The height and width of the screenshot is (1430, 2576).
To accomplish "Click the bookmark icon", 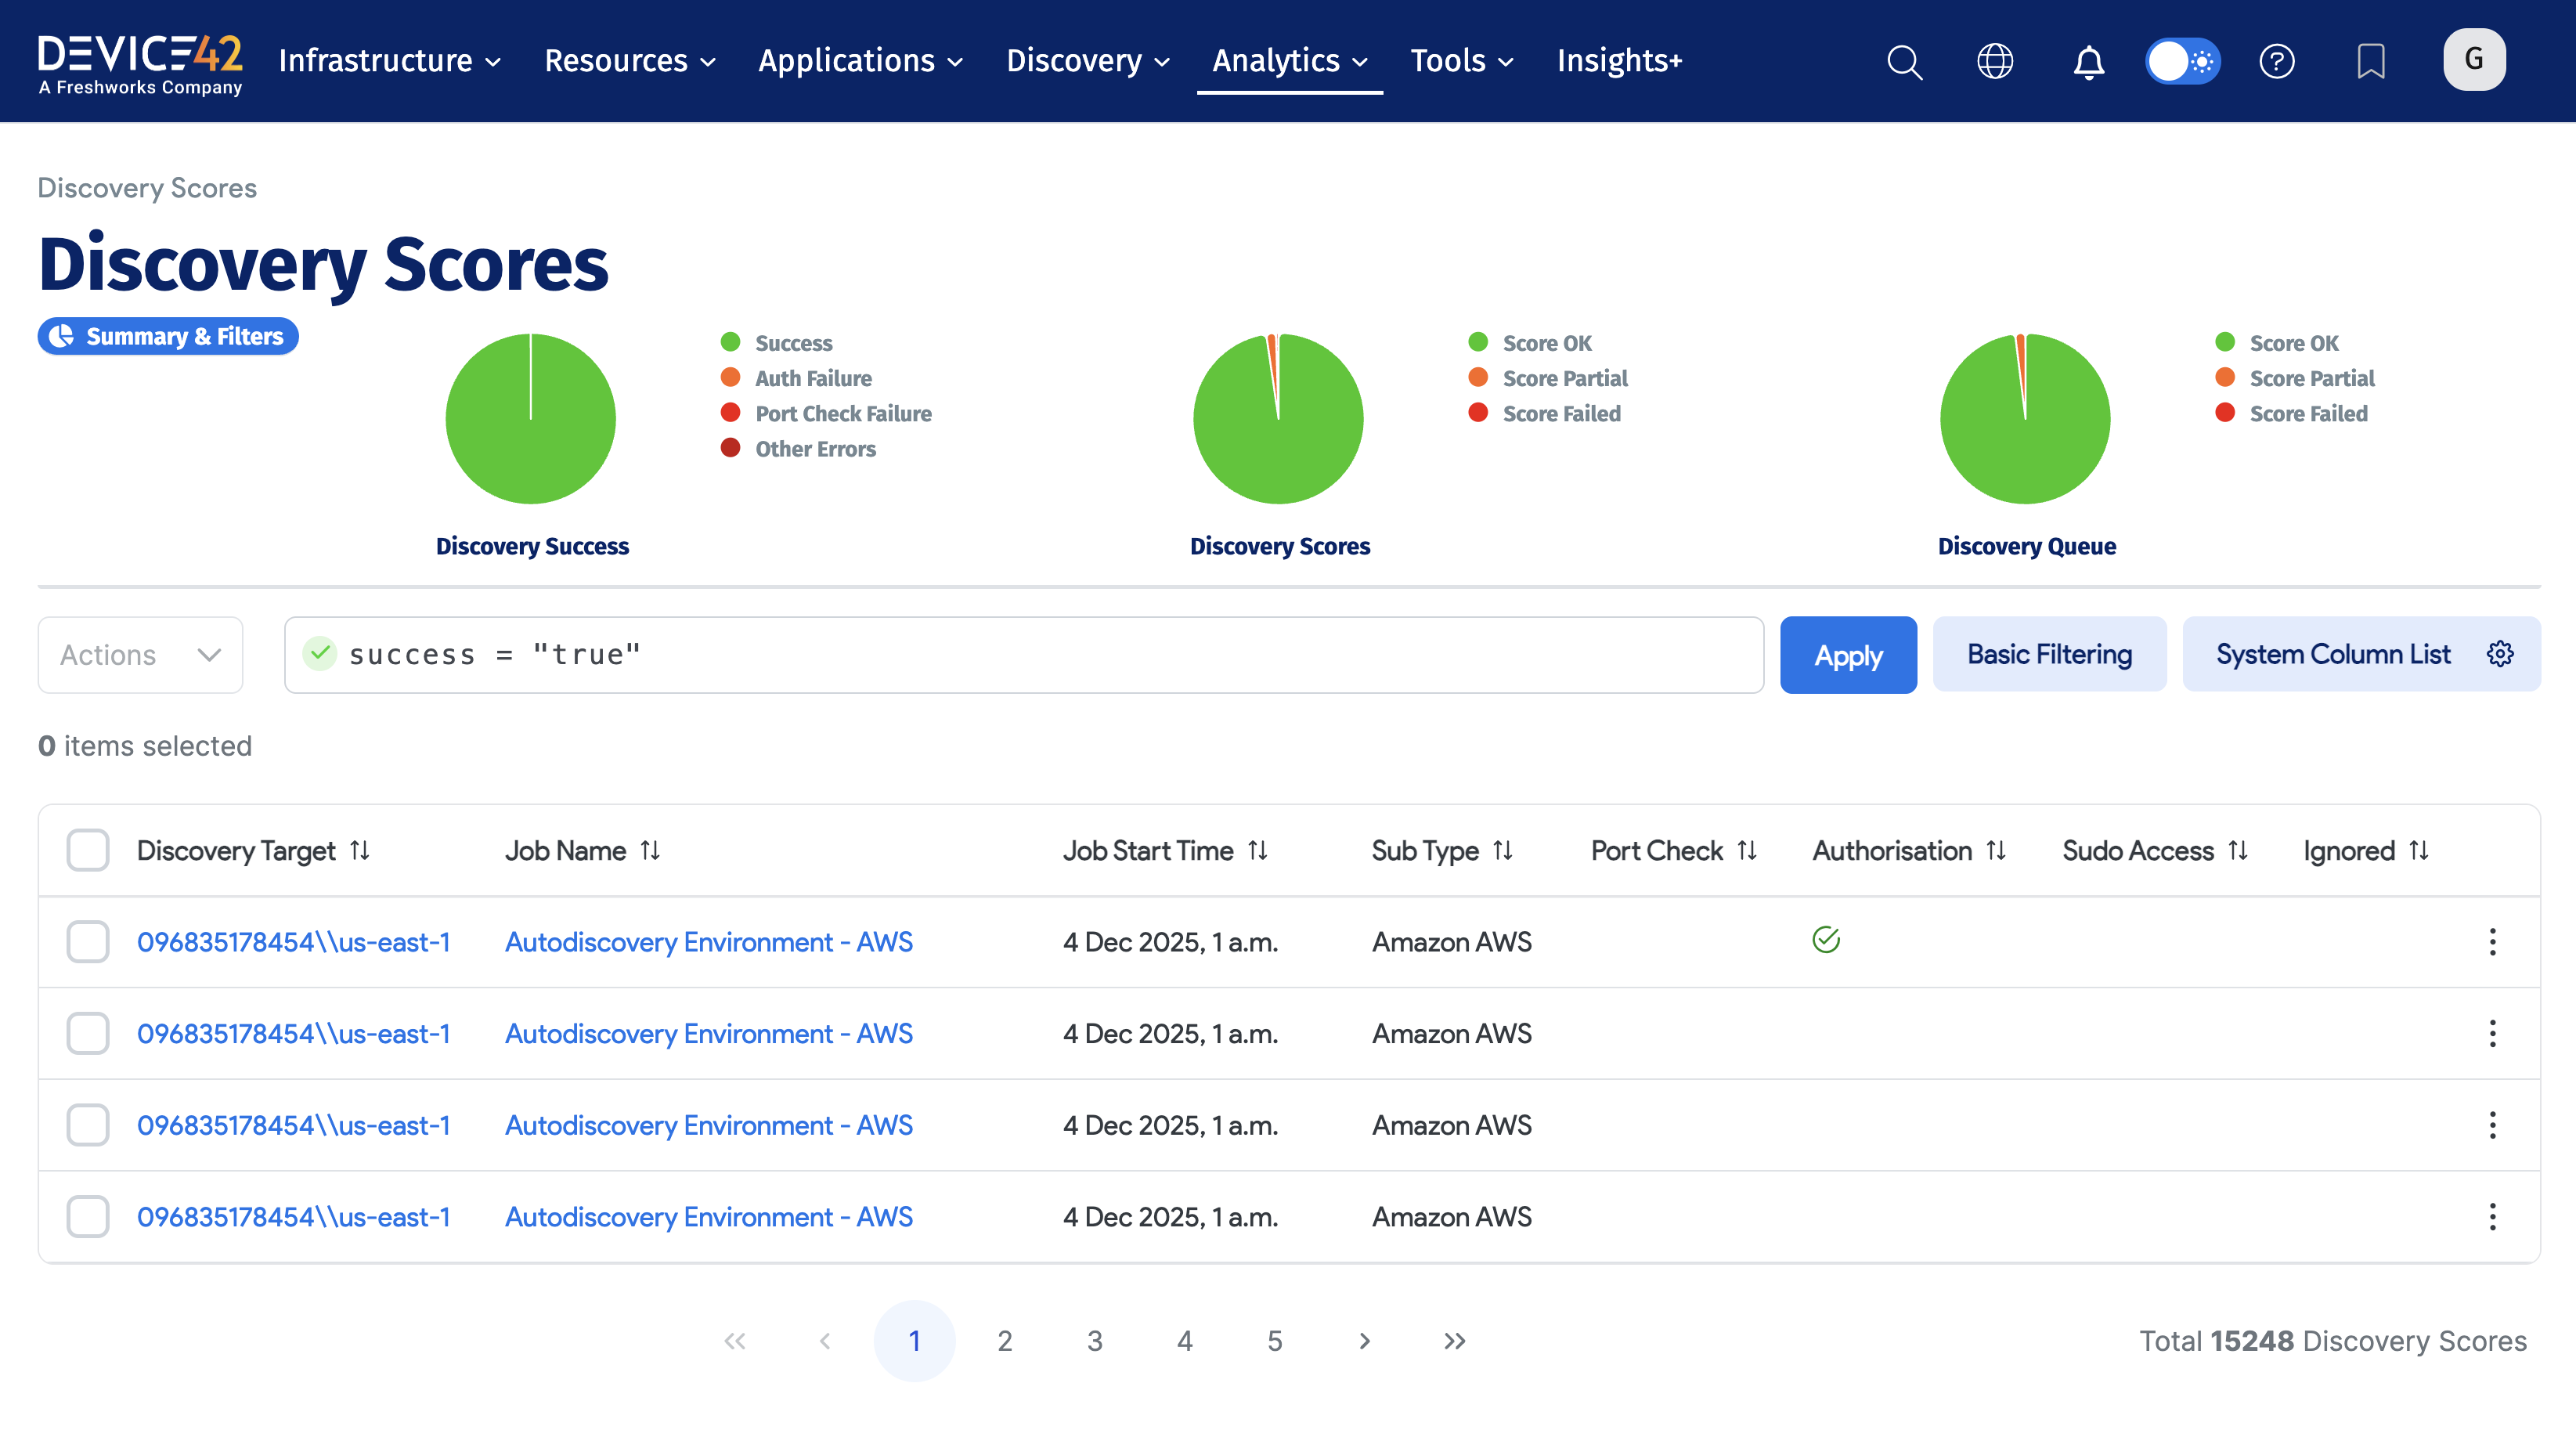I will click(2371, 61).
